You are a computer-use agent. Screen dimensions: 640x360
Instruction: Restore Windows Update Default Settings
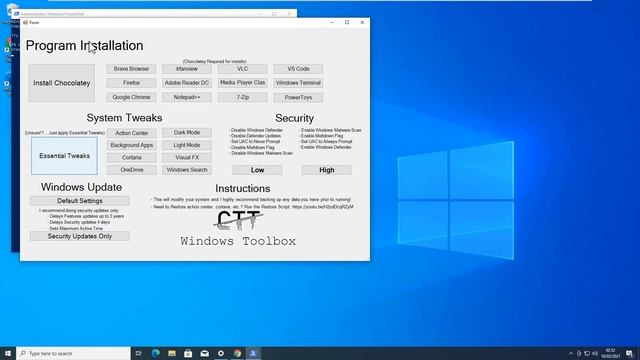[x=80, y=201]
